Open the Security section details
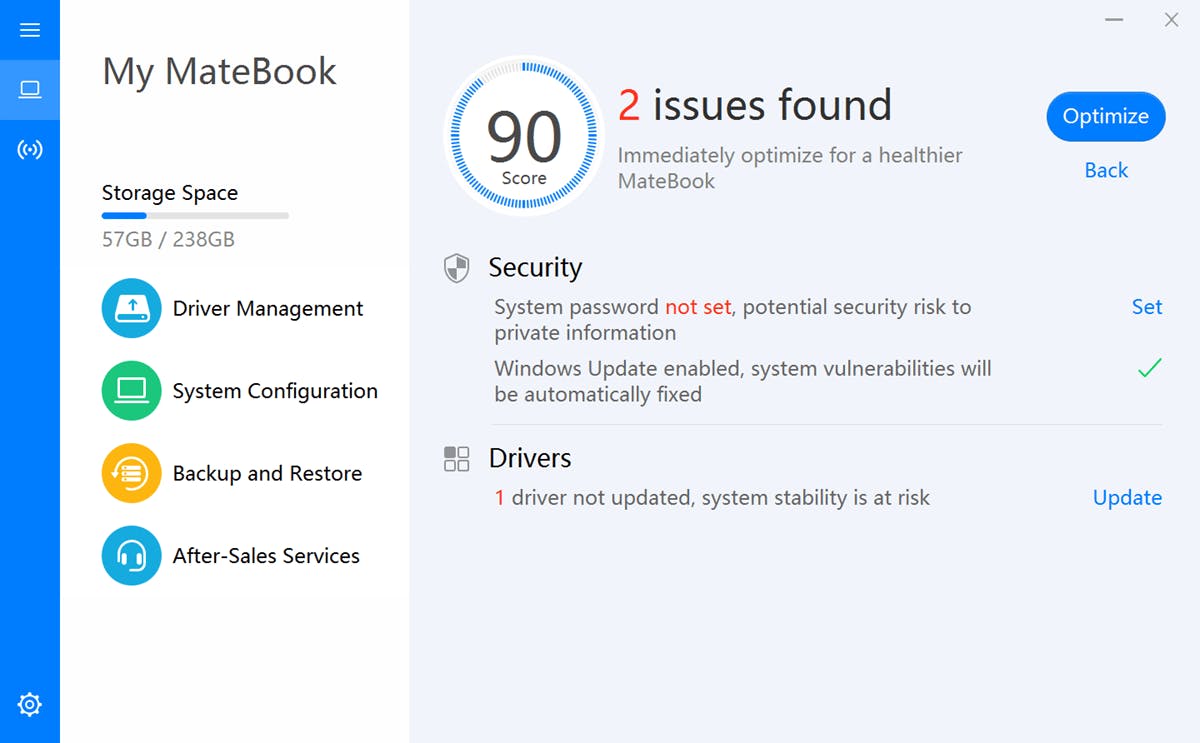Viewport: 1200px width, 743px height. coord(535,267)
